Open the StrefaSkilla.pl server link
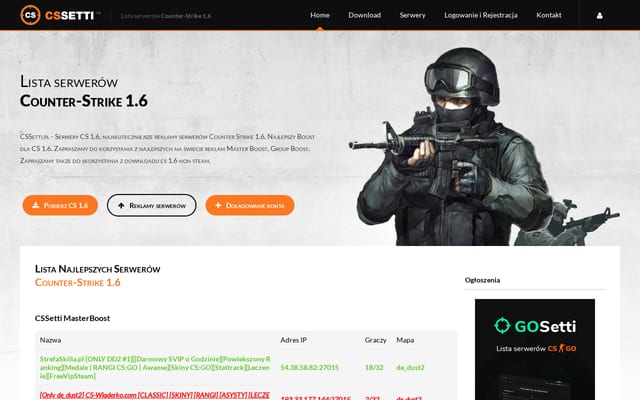This screenshot has height=400, width=640. [x=155, y=367]
